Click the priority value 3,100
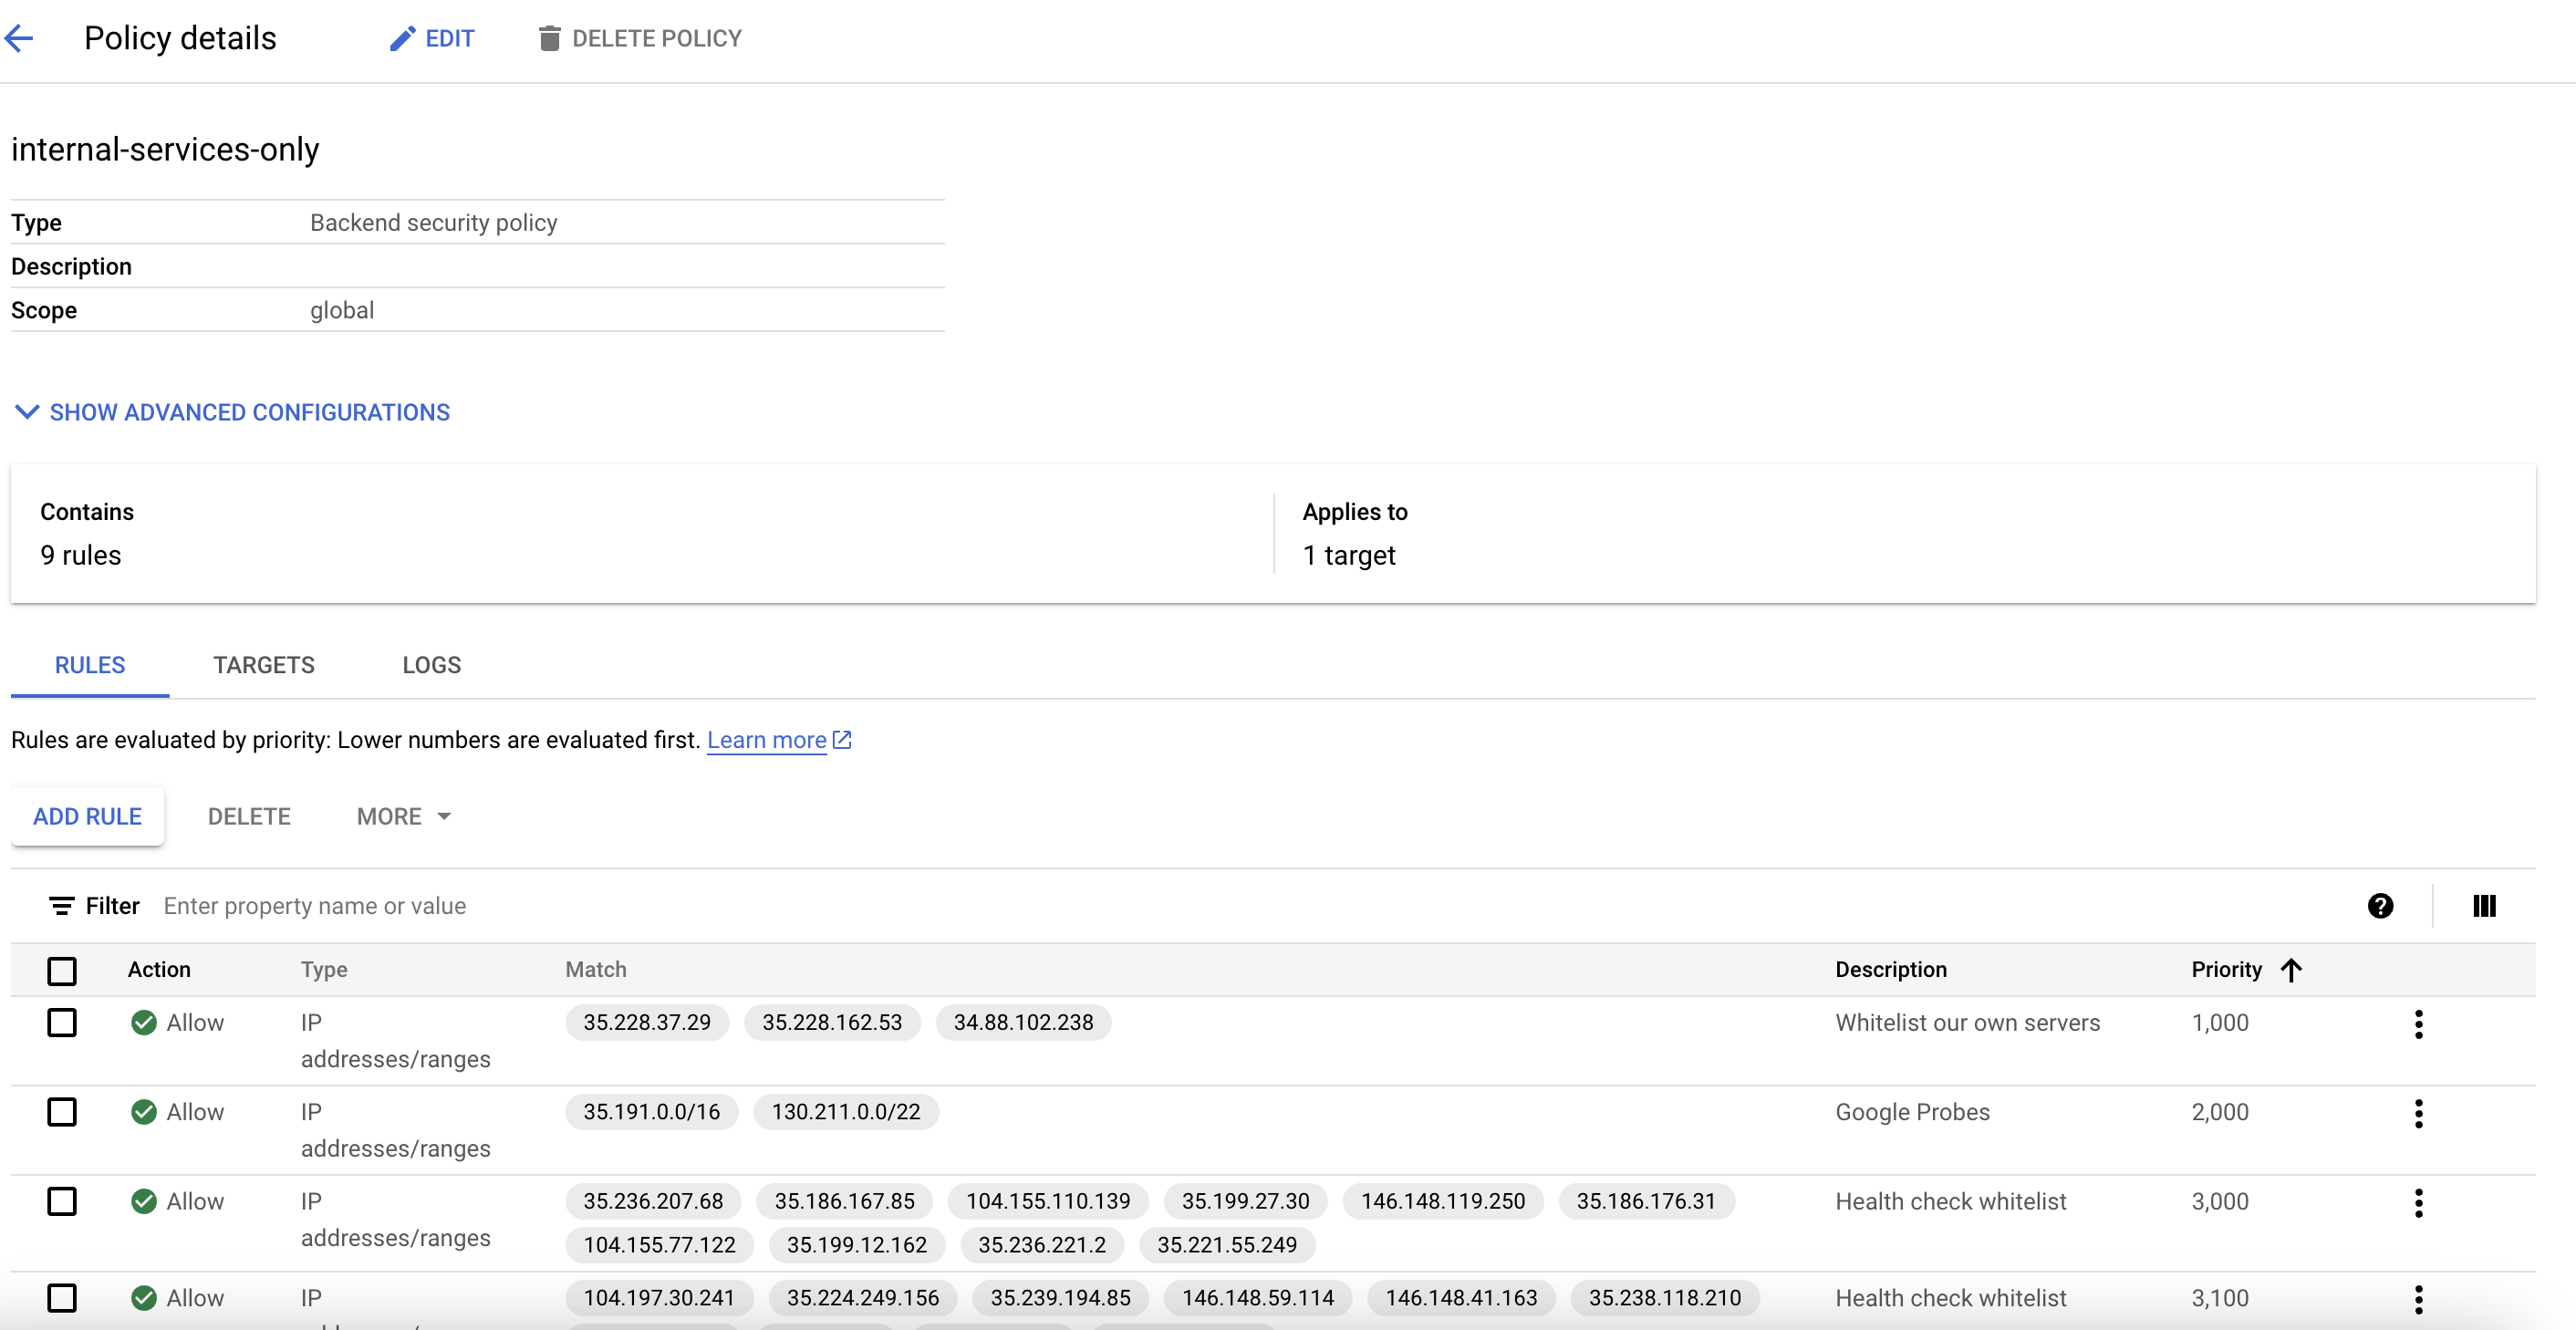 (x=2220, y=1298)
